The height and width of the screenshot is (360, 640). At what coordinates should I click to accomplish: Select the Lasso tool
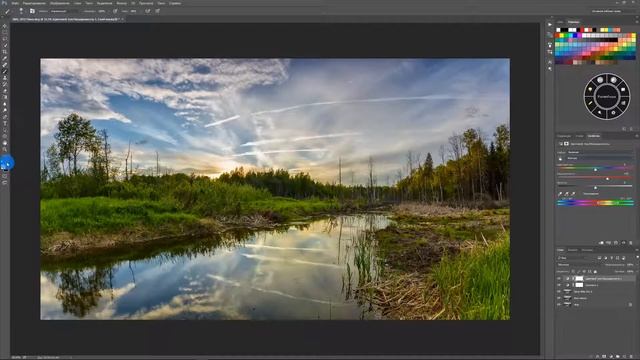[x=4, y=39]
